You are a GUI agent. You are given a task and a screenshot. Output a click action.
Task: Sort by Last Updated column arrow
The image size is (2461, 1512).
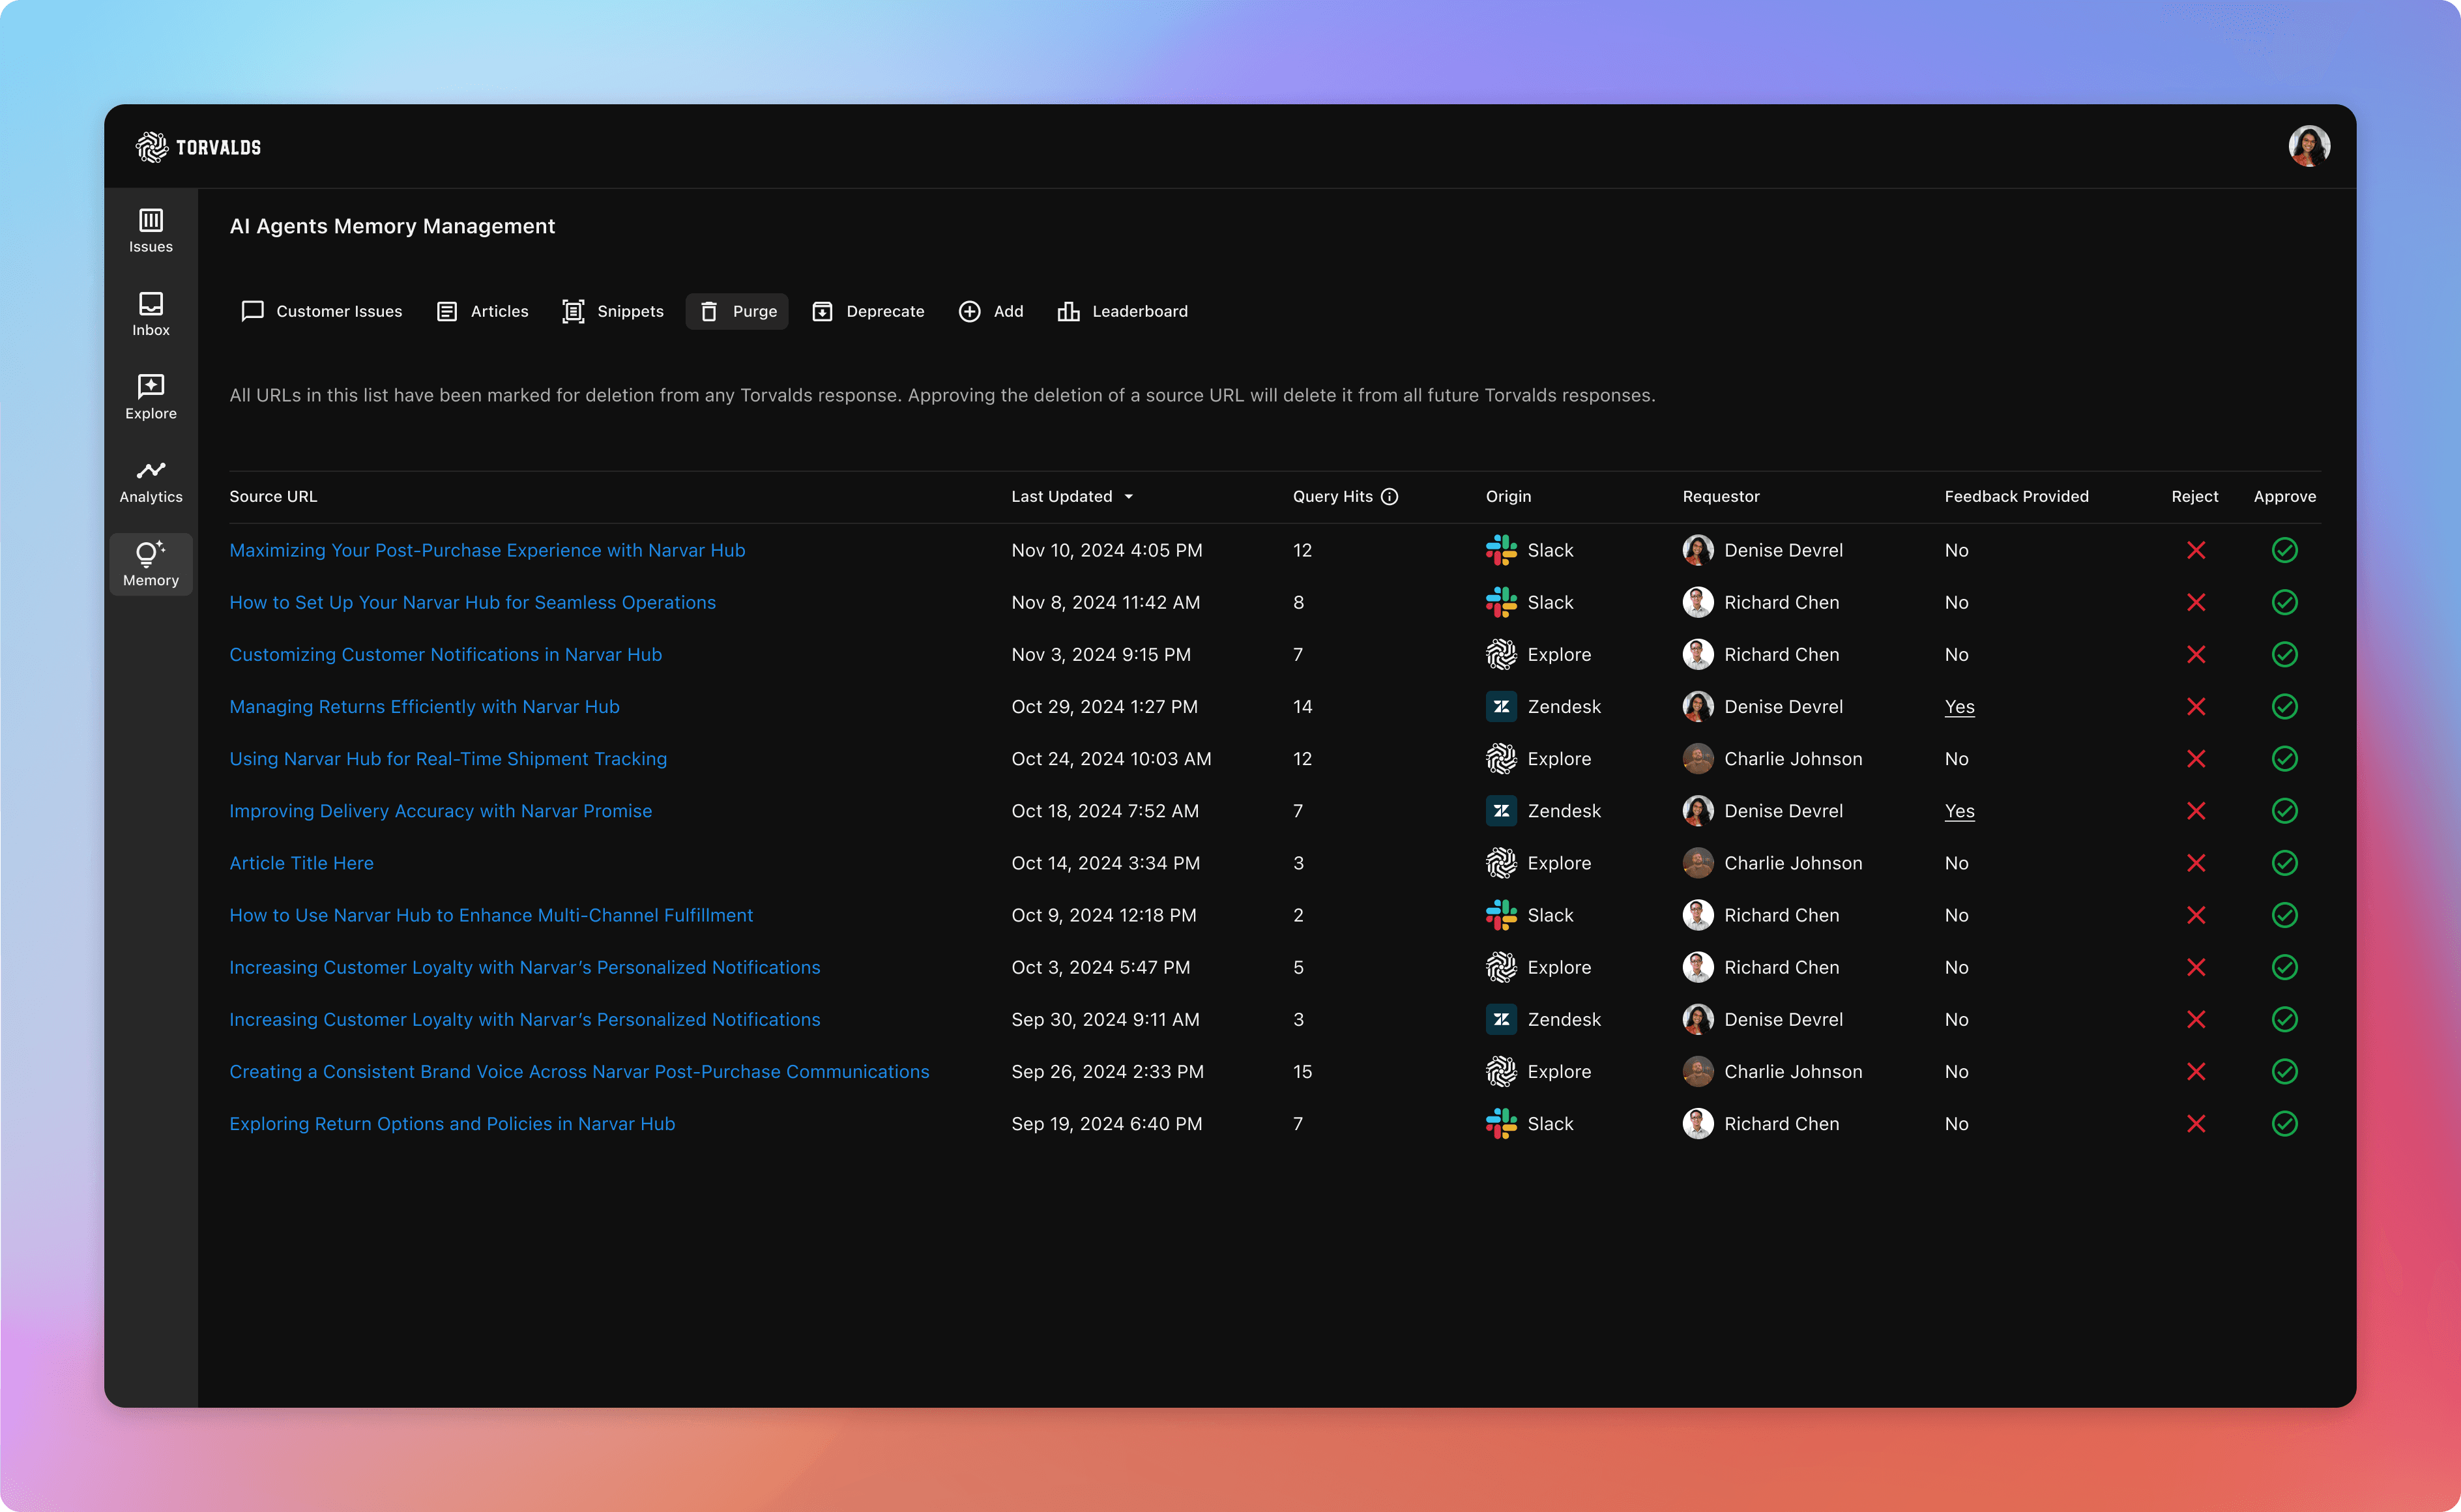[x=1129, y=497]
